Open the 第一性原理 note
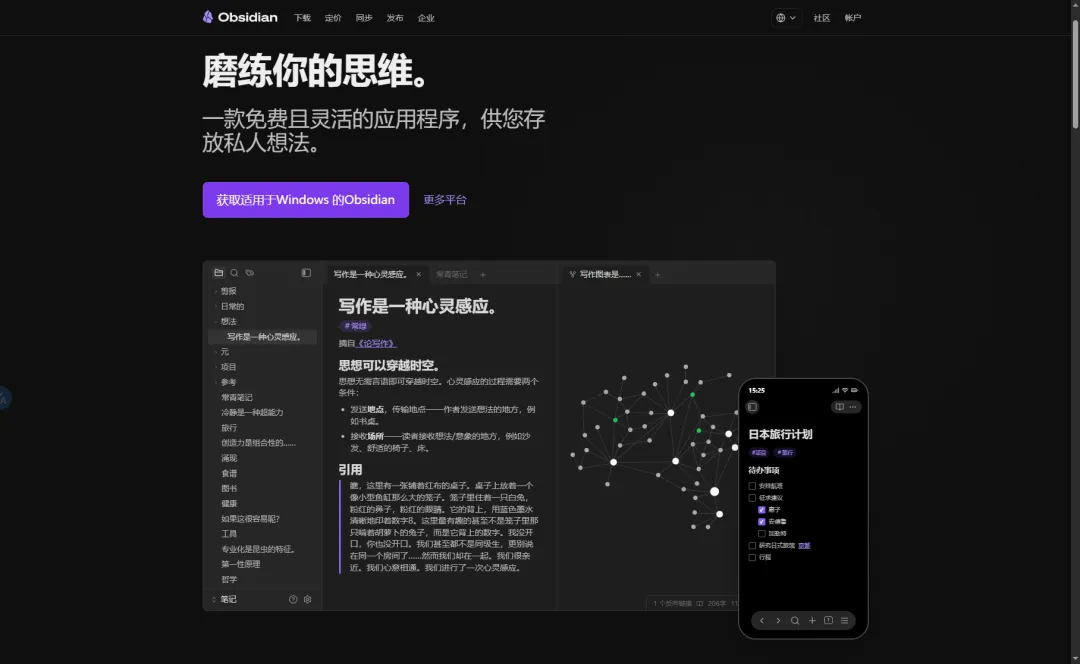Screen dimensions: 1080x664 coord(240,564)
